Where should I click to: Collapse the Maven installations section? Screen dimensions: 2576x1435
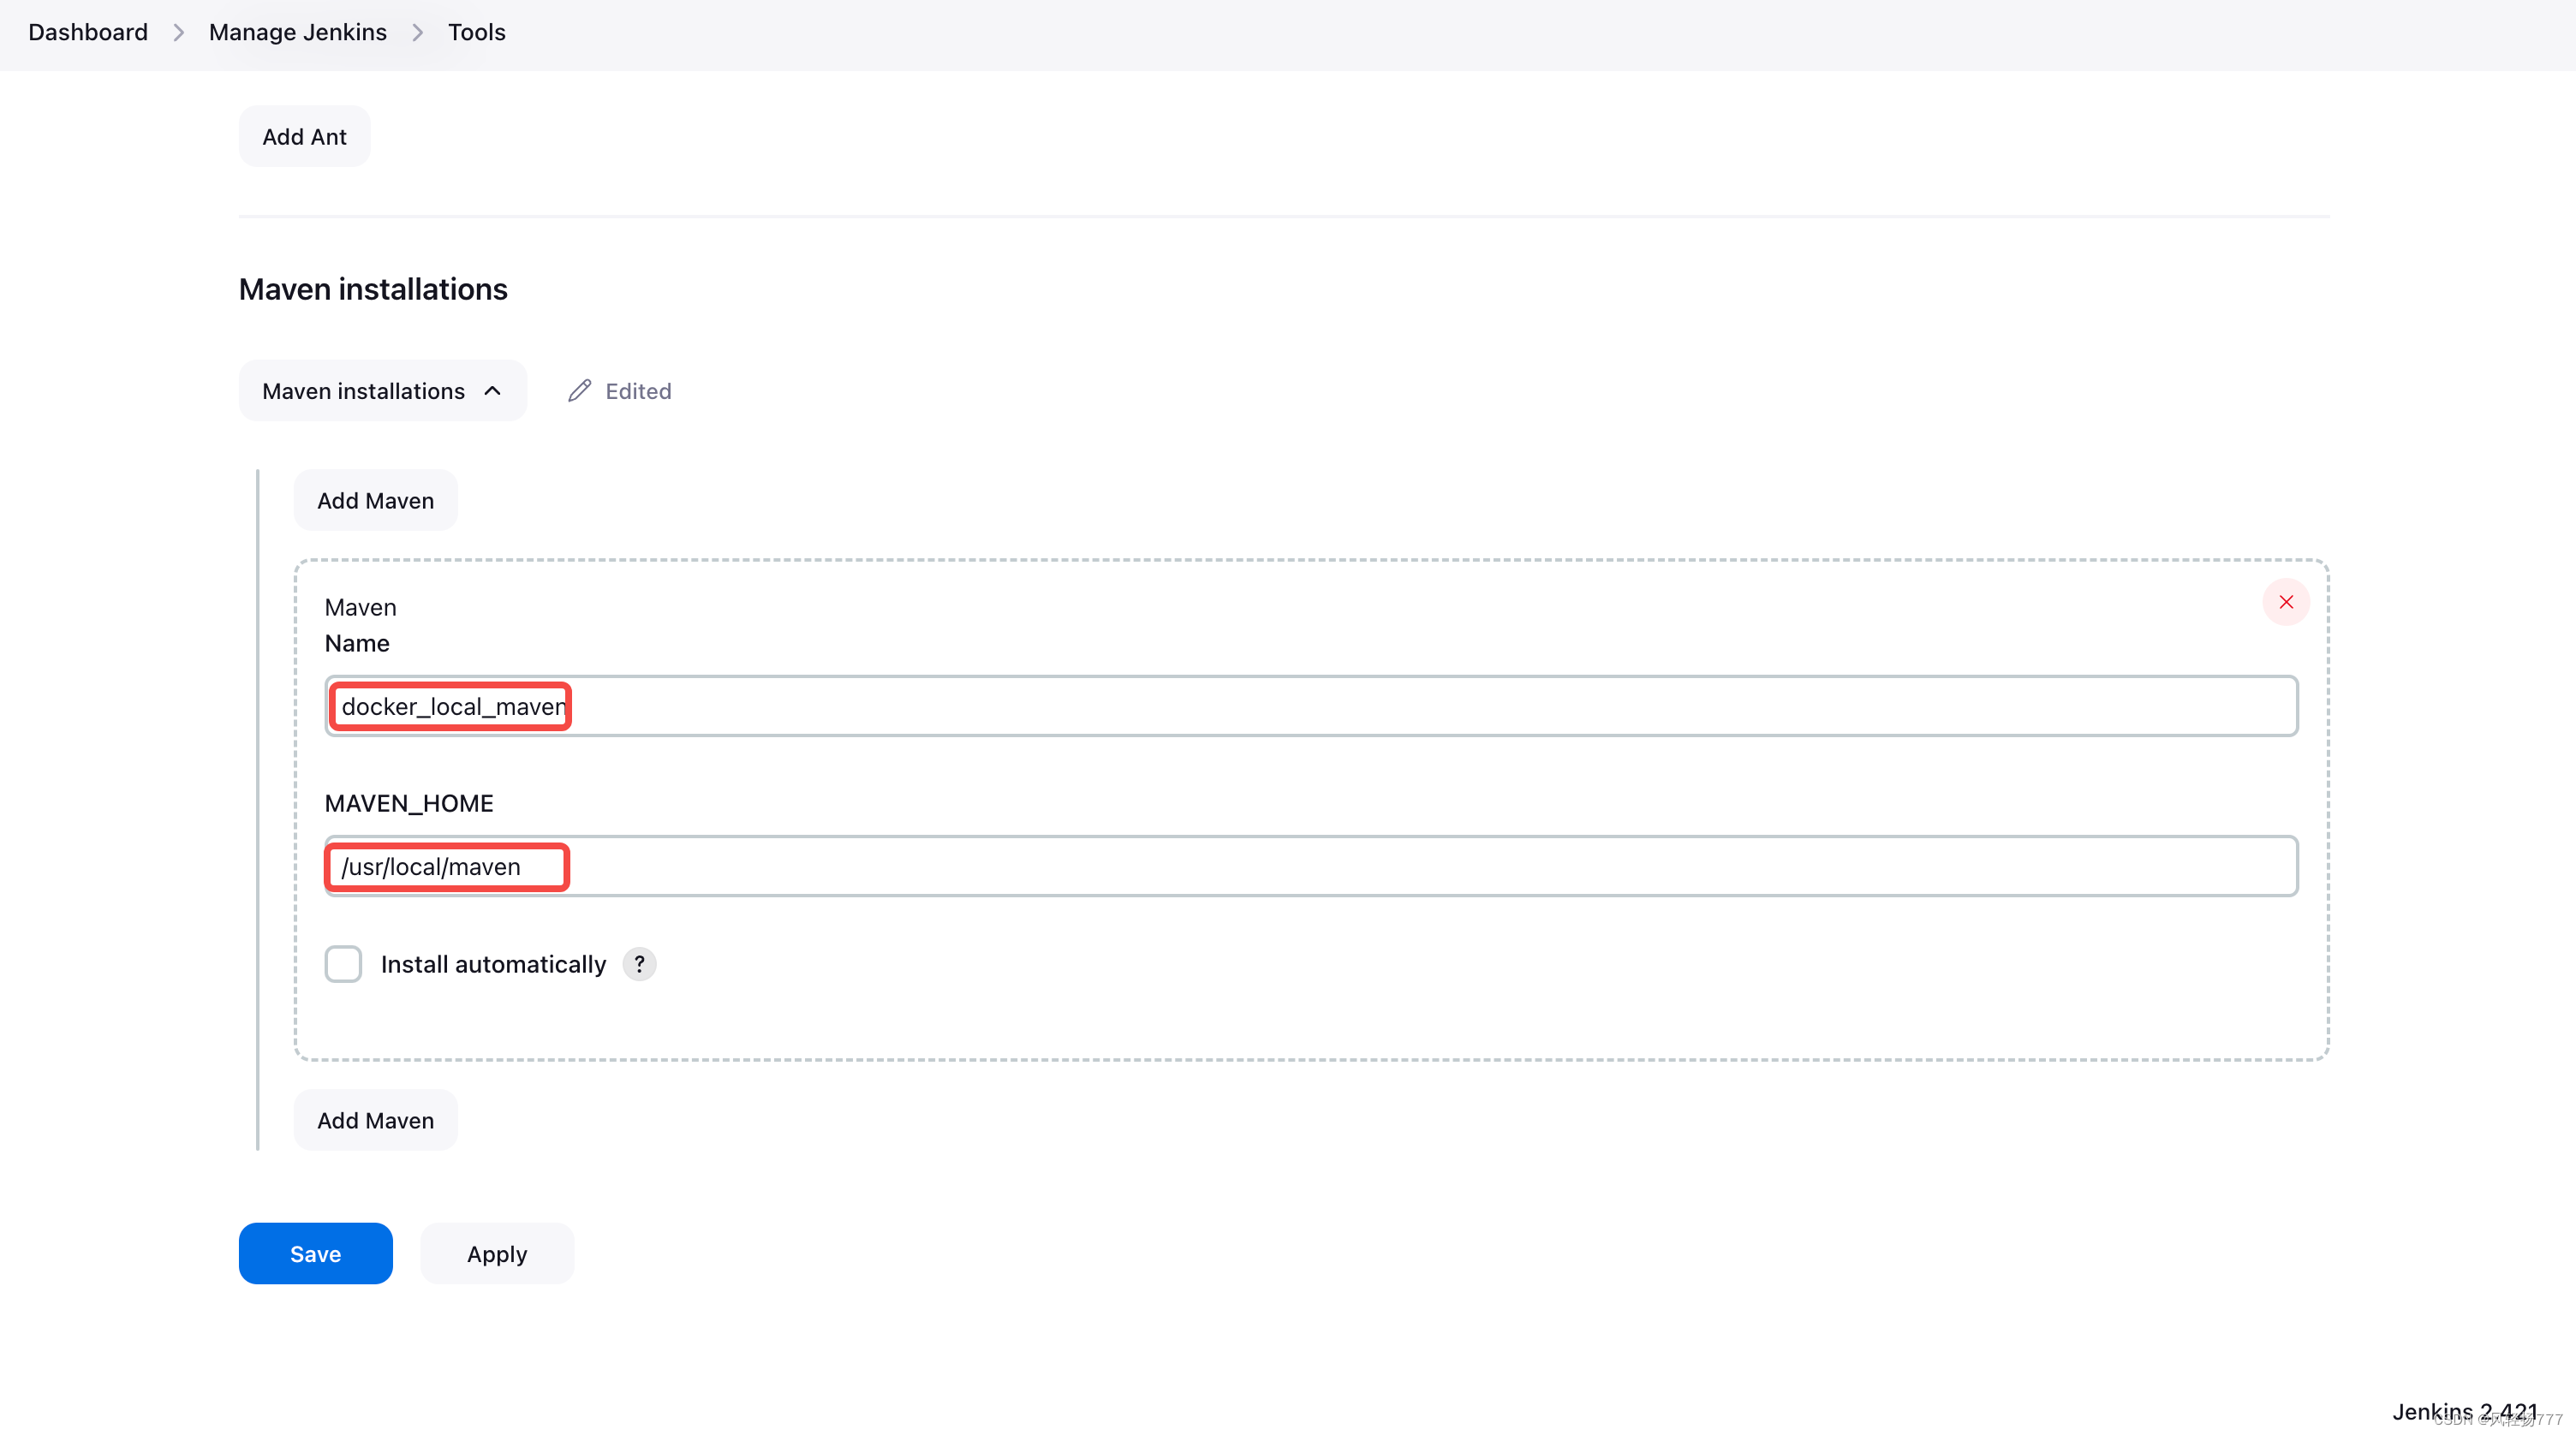point(382,390)
